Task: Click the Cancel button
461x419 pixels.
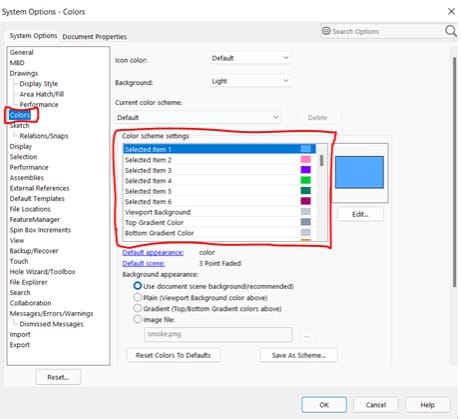Action: (x=376, y=405)
